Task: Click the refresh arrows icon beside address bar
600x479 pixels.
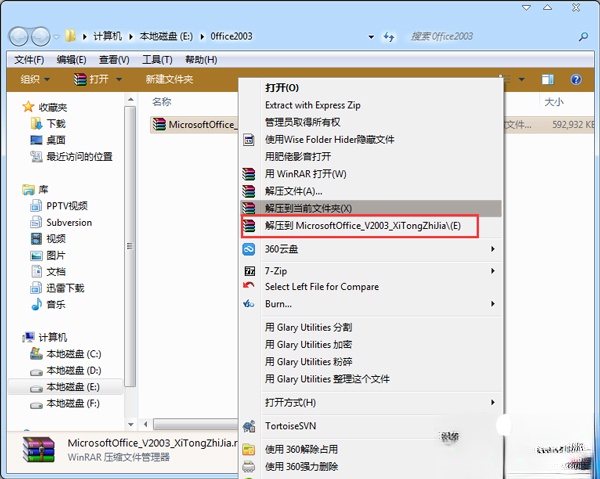Action: (x=389, y=37)
